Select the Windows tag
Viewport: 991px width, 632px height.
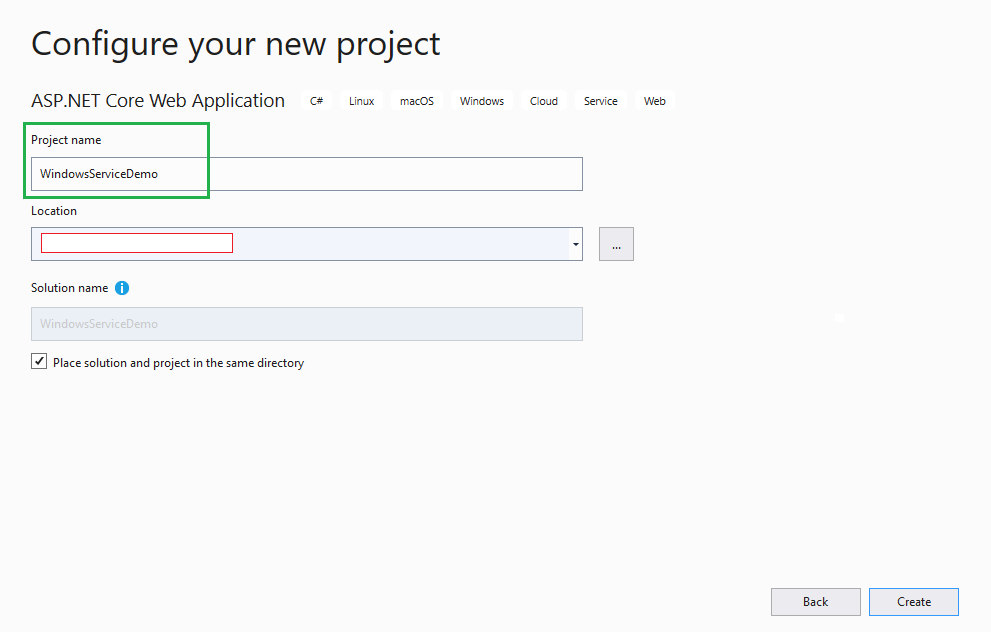pos(482,101)
